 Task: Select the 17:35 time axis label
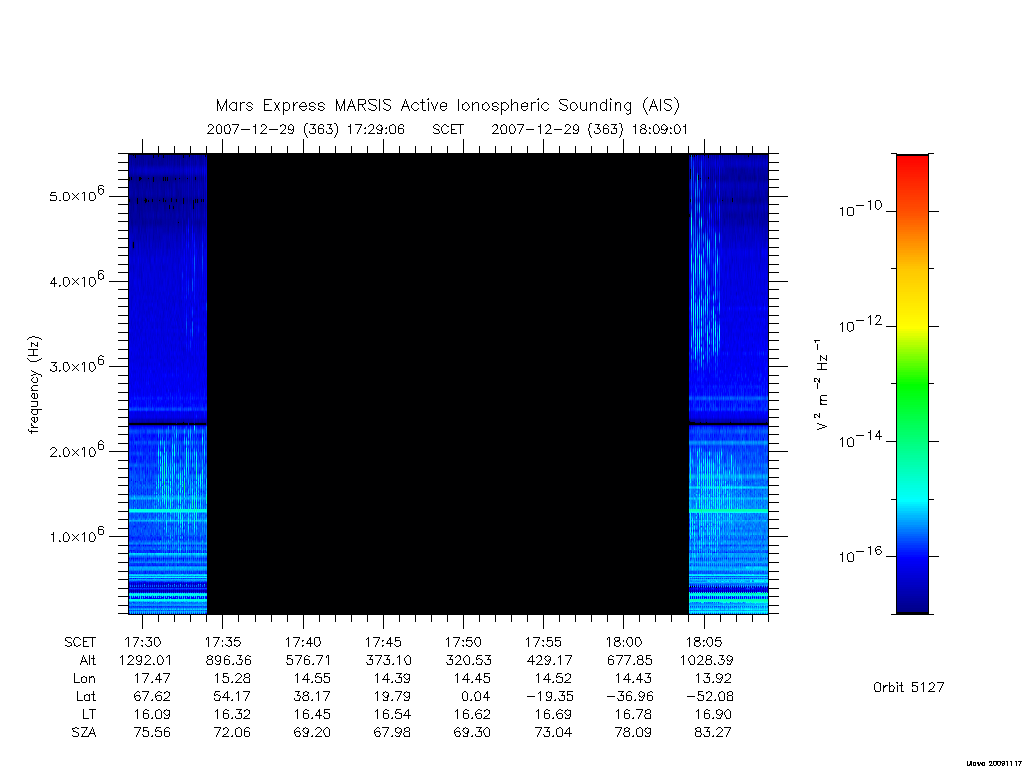coord(223,642)
